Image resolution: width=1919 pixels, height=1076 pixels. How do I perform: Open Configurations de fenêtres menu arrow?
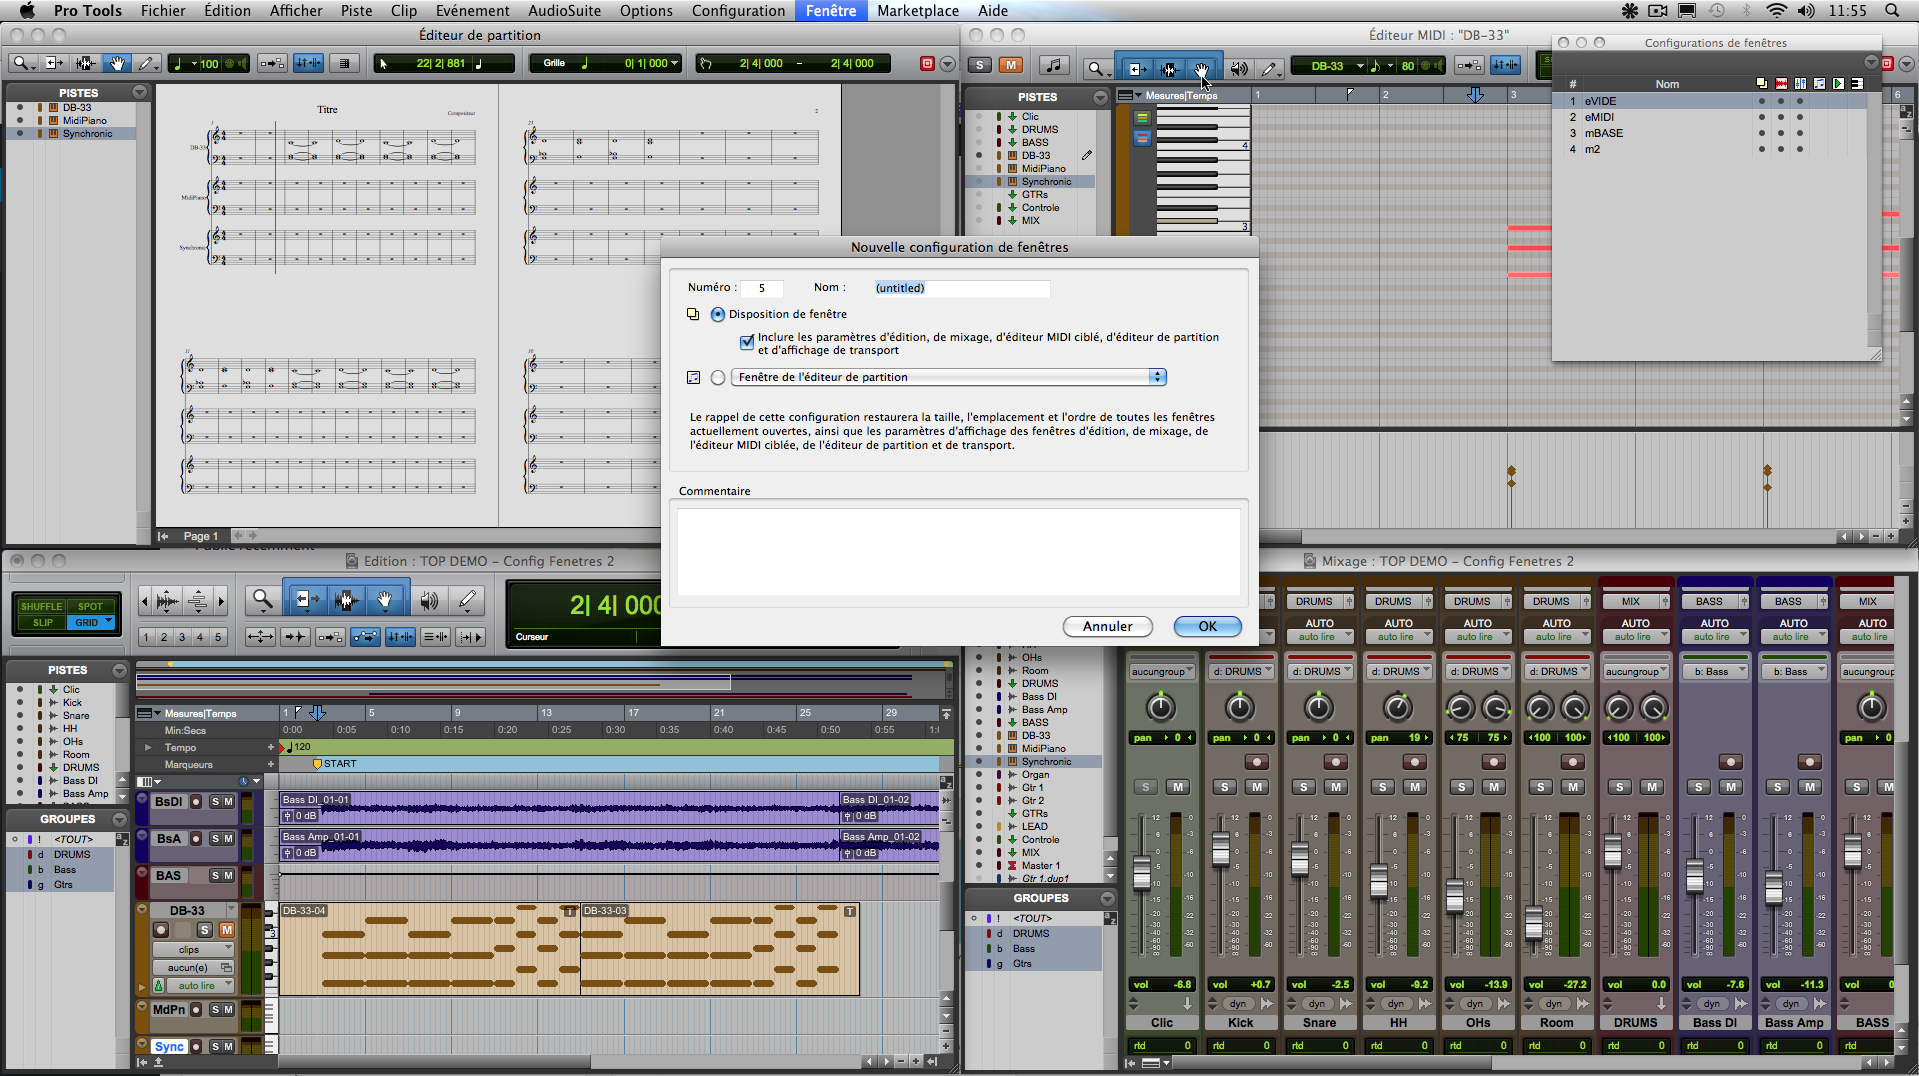(1871, 62)
